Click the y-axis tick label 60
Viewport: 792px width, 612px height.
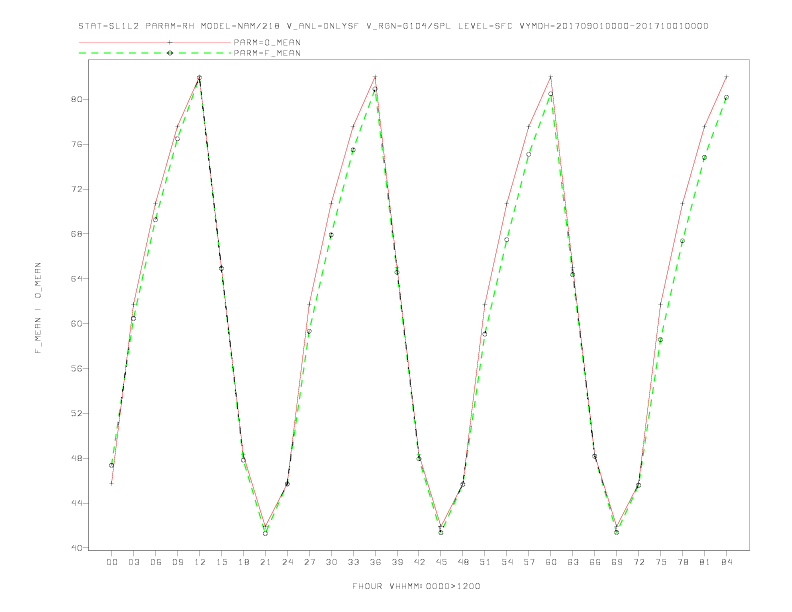[76, 324]
